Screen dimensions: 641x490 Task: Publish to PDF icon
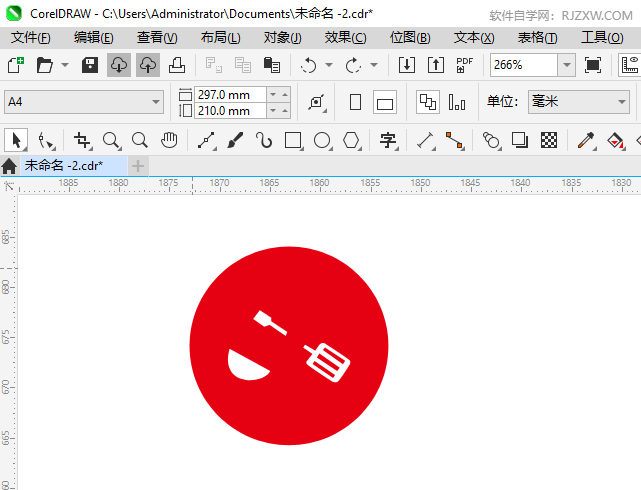pos(465,65)
